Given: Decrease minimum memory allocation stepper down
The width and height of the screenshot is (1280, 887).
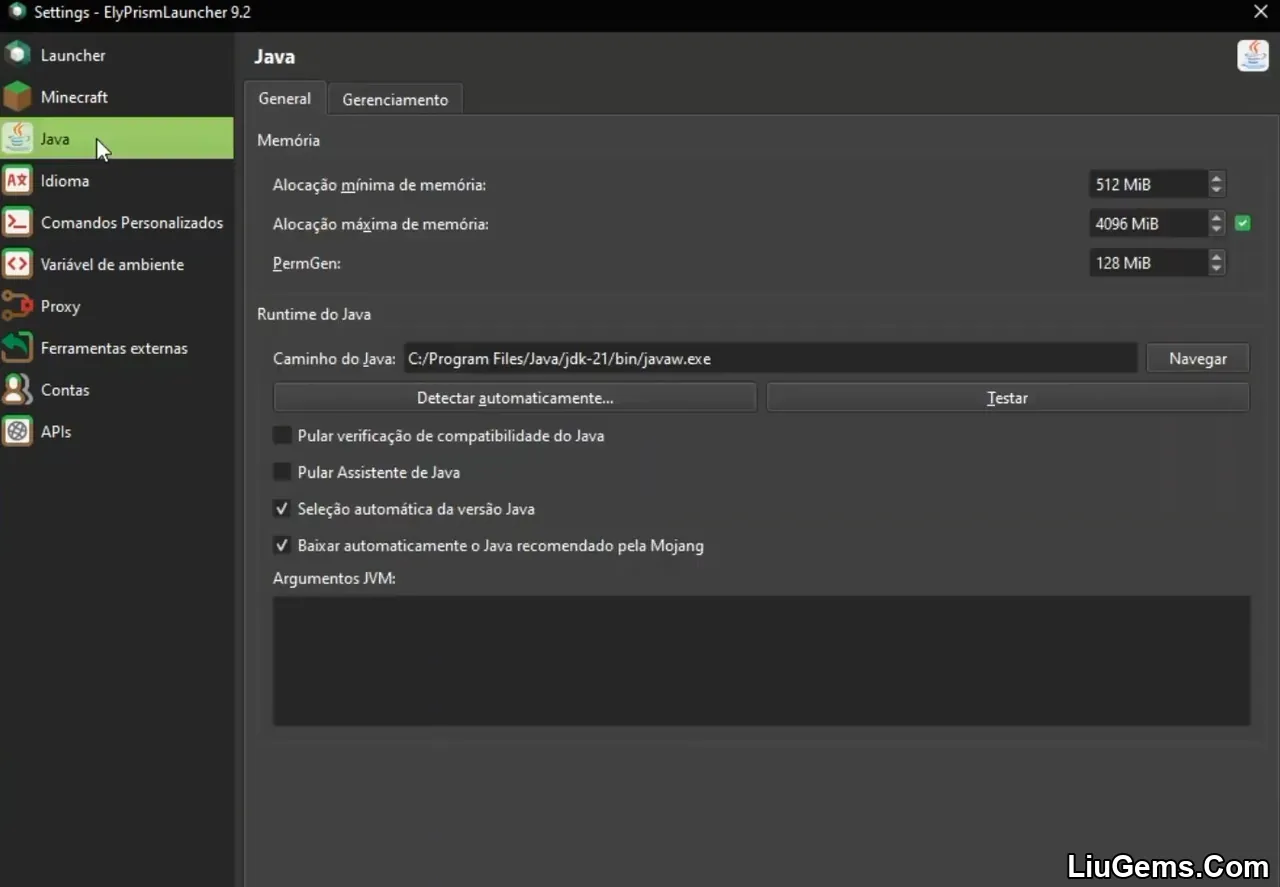Looking at the screenshot, I should [x=1216, y=190].
